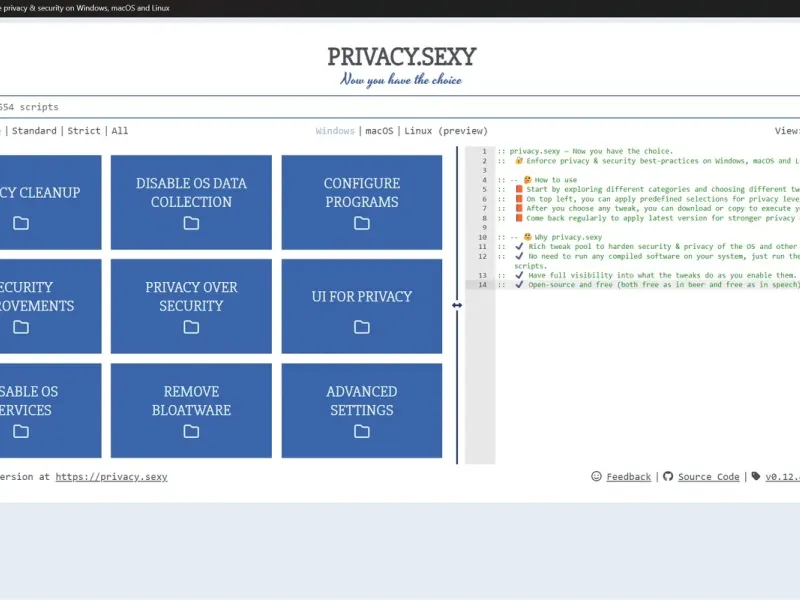This screenshot has width=800, height=600.
Task: Open the Privacy Cleanup category card
Action: coord(51,203)
